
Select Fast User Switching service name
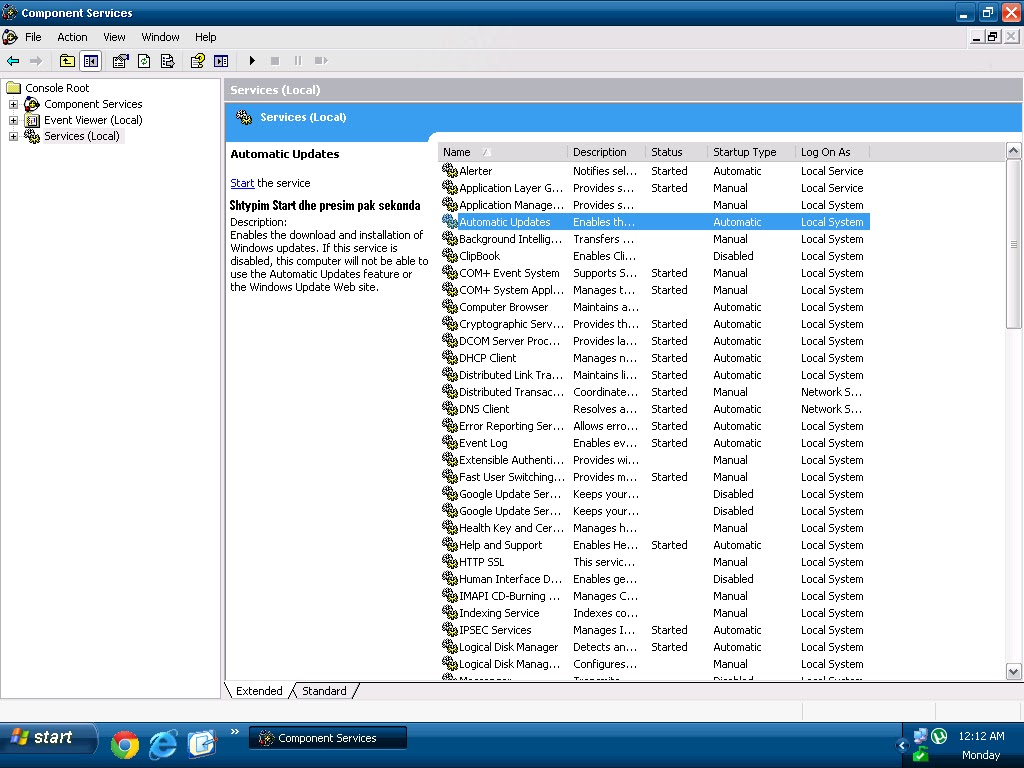click(511, 477)
